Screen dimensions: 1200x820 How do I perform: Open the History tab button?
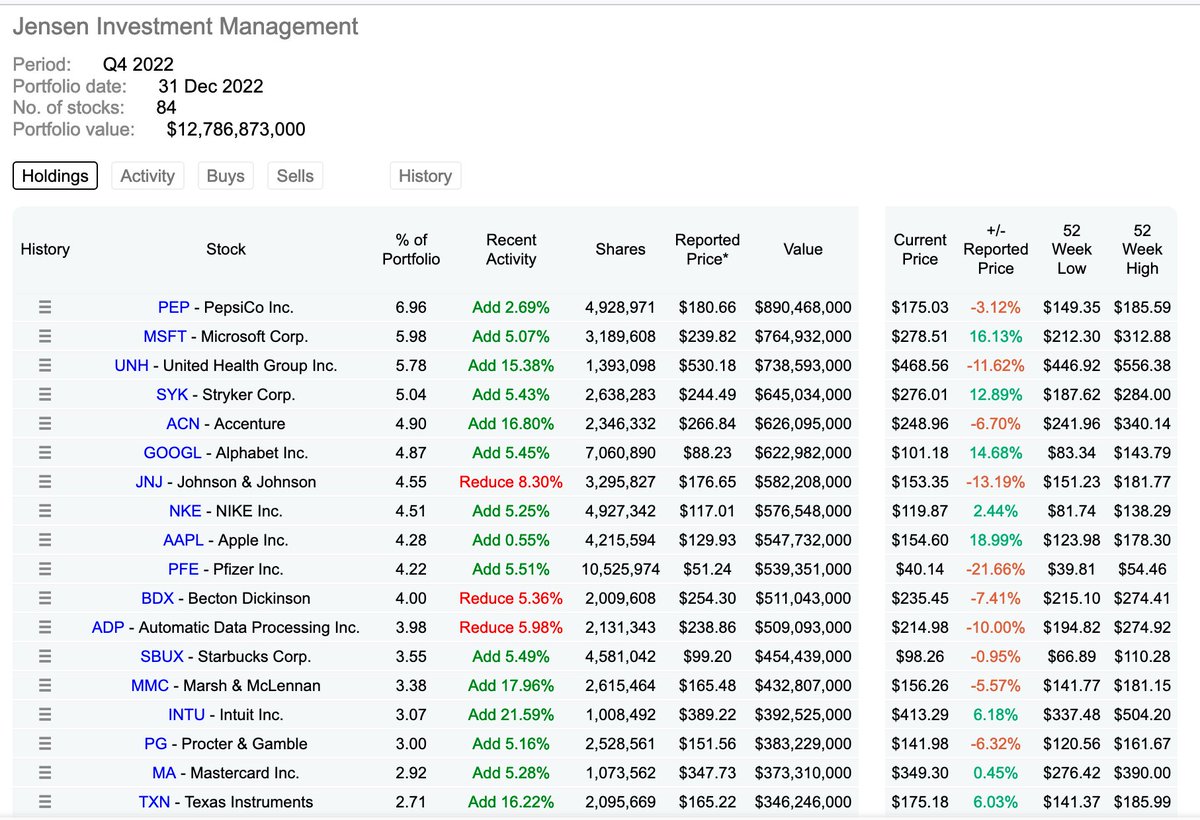pos(425,176)
